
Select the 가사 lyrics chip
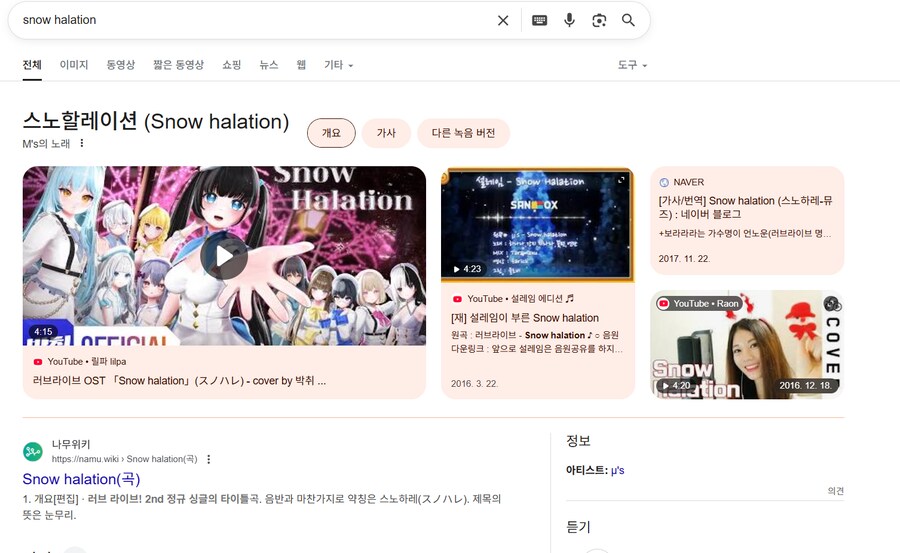pyautogui.click(x=386, y=133)
